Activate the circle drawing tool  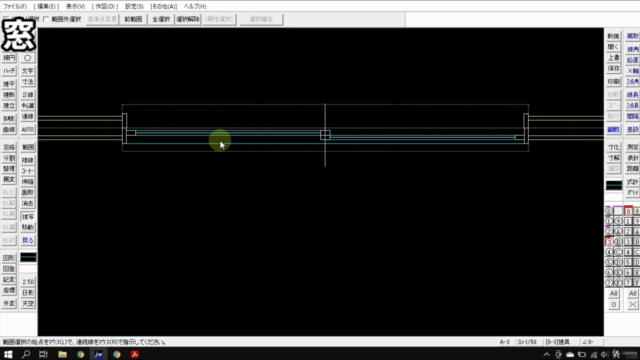point(28,58)
